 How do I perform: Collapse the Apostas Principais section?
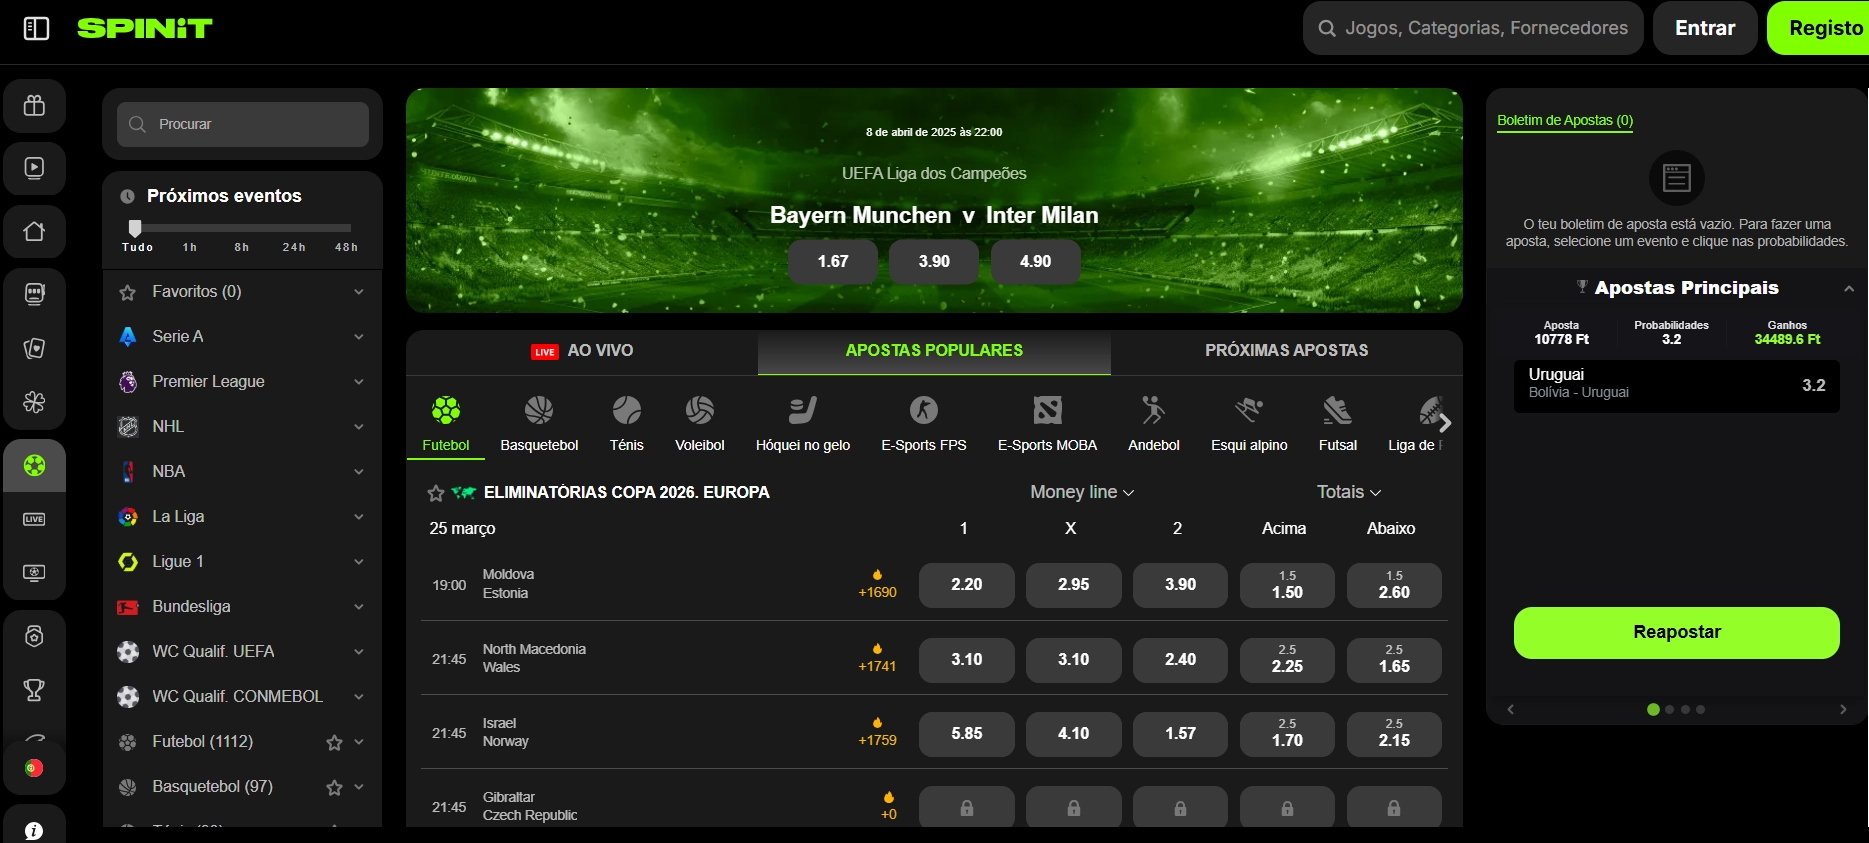1849,289
